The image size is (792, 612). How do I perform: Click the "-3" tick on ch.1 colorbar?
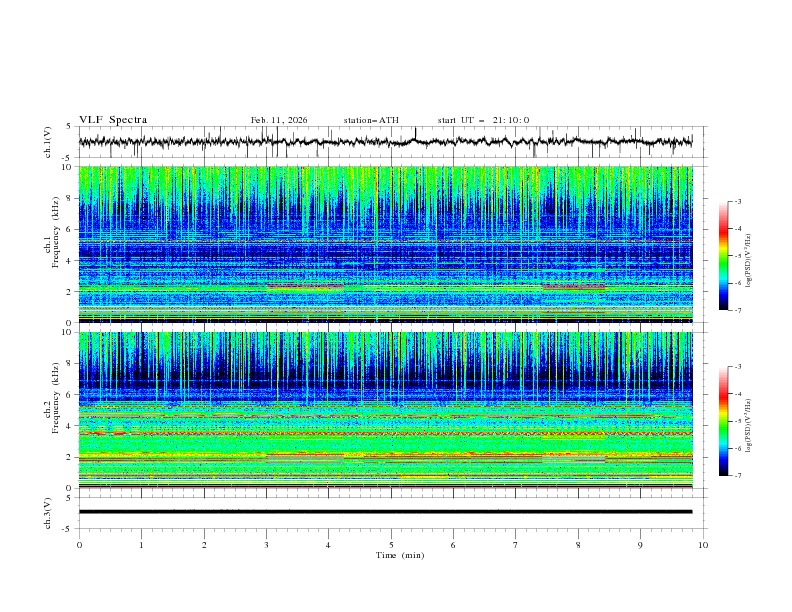pos(737,201)
